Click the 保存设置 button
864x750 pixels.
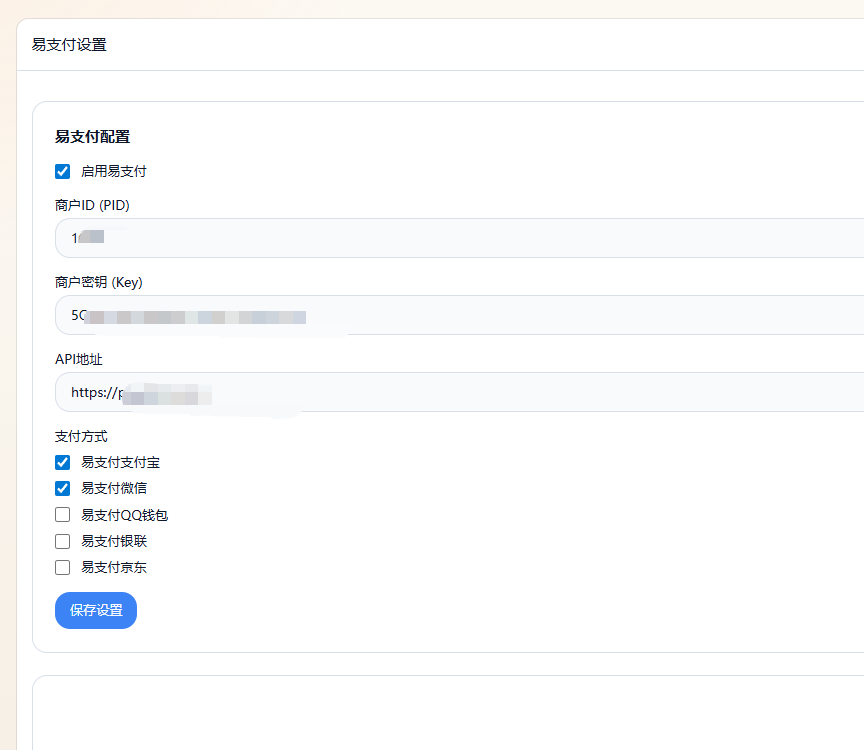click(x=96, y=610)
